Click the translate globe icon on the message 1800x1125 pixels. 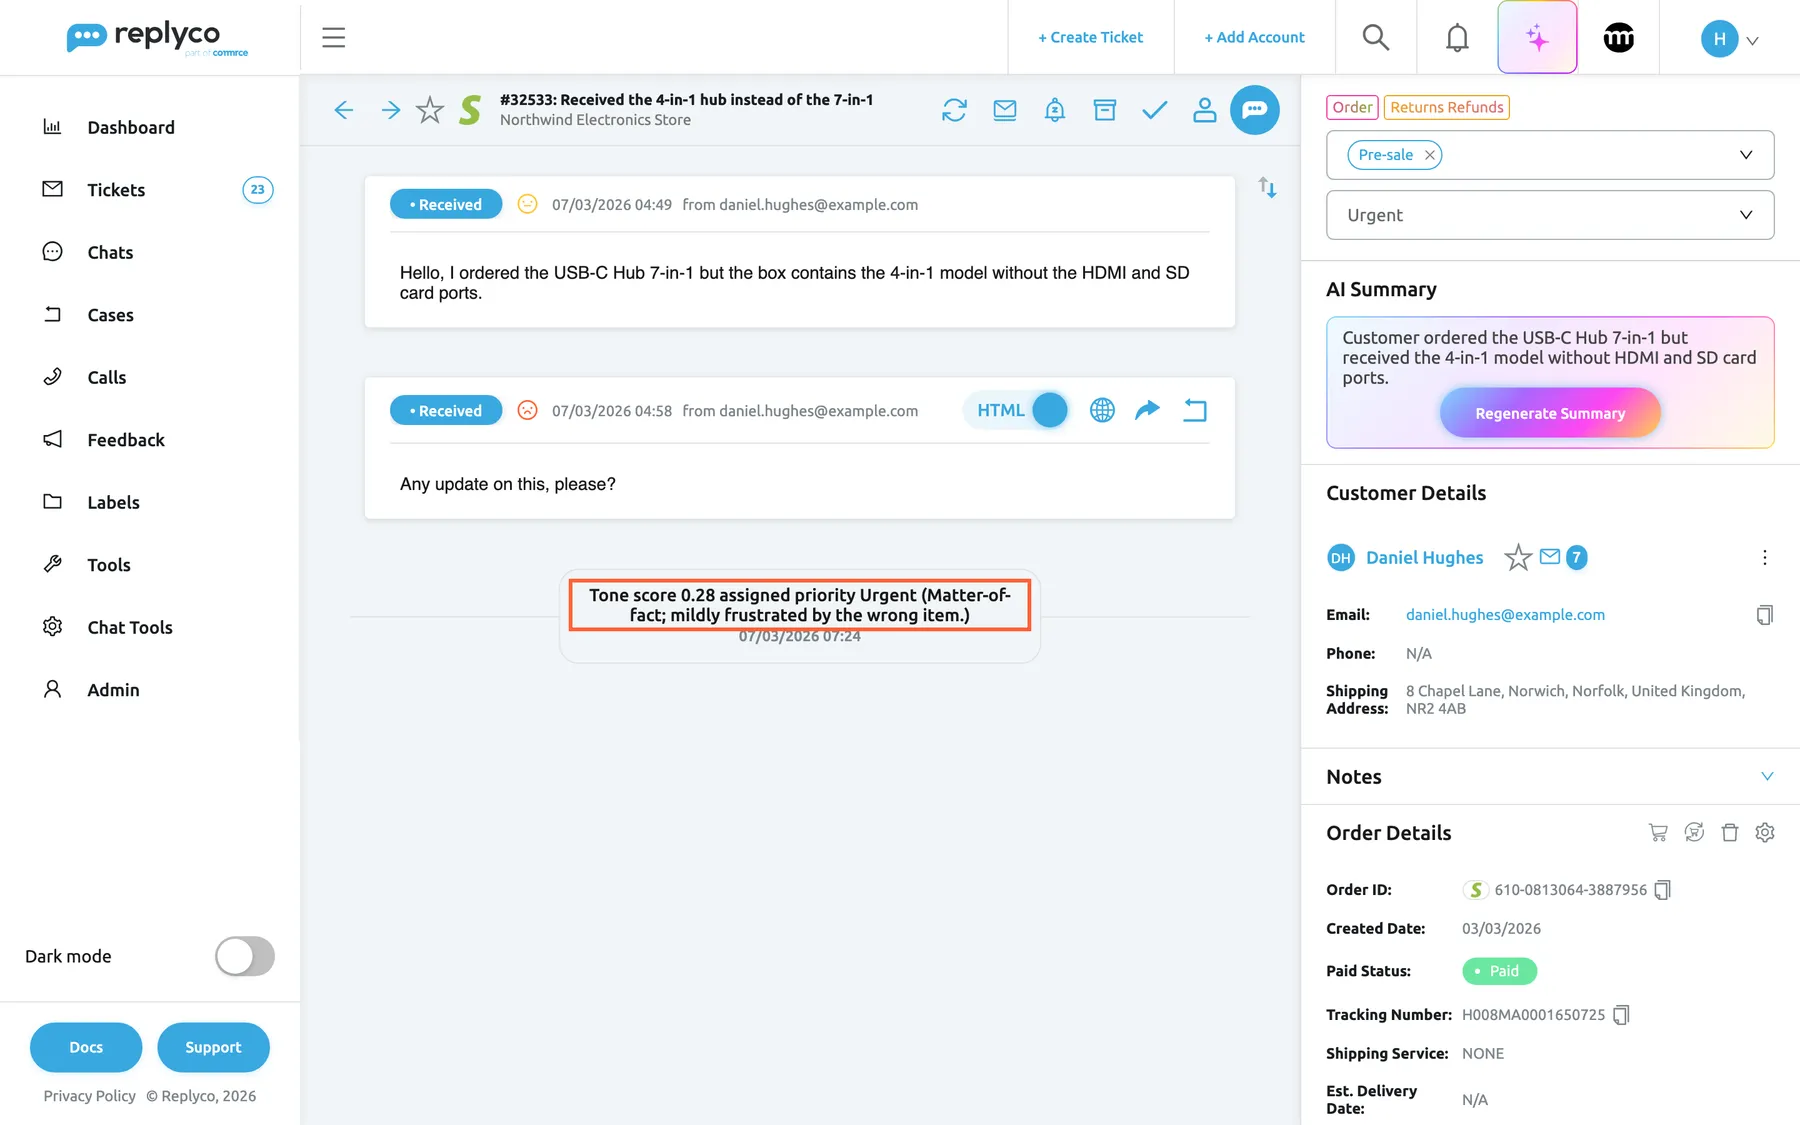(x=1102, y=410)
